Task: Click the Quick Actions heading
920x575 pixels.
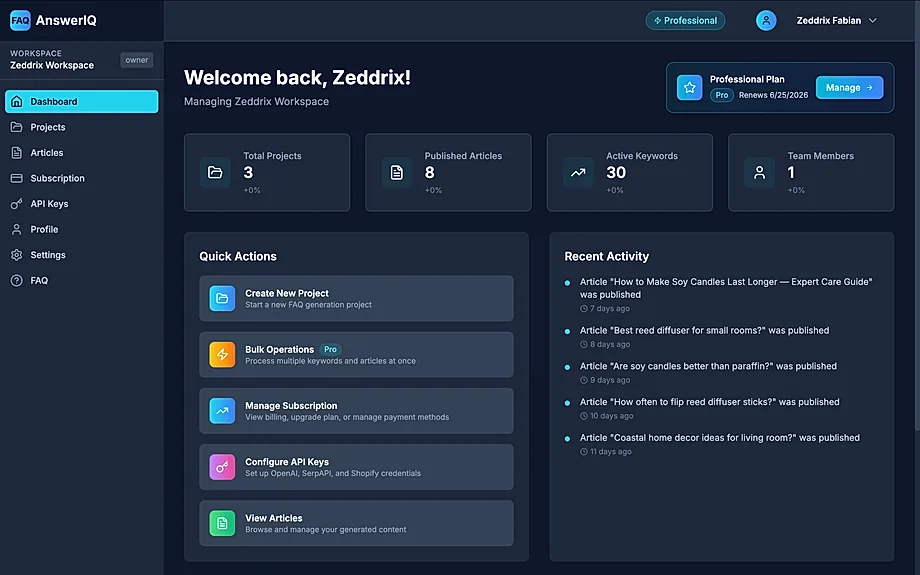Action: [238, 256]
